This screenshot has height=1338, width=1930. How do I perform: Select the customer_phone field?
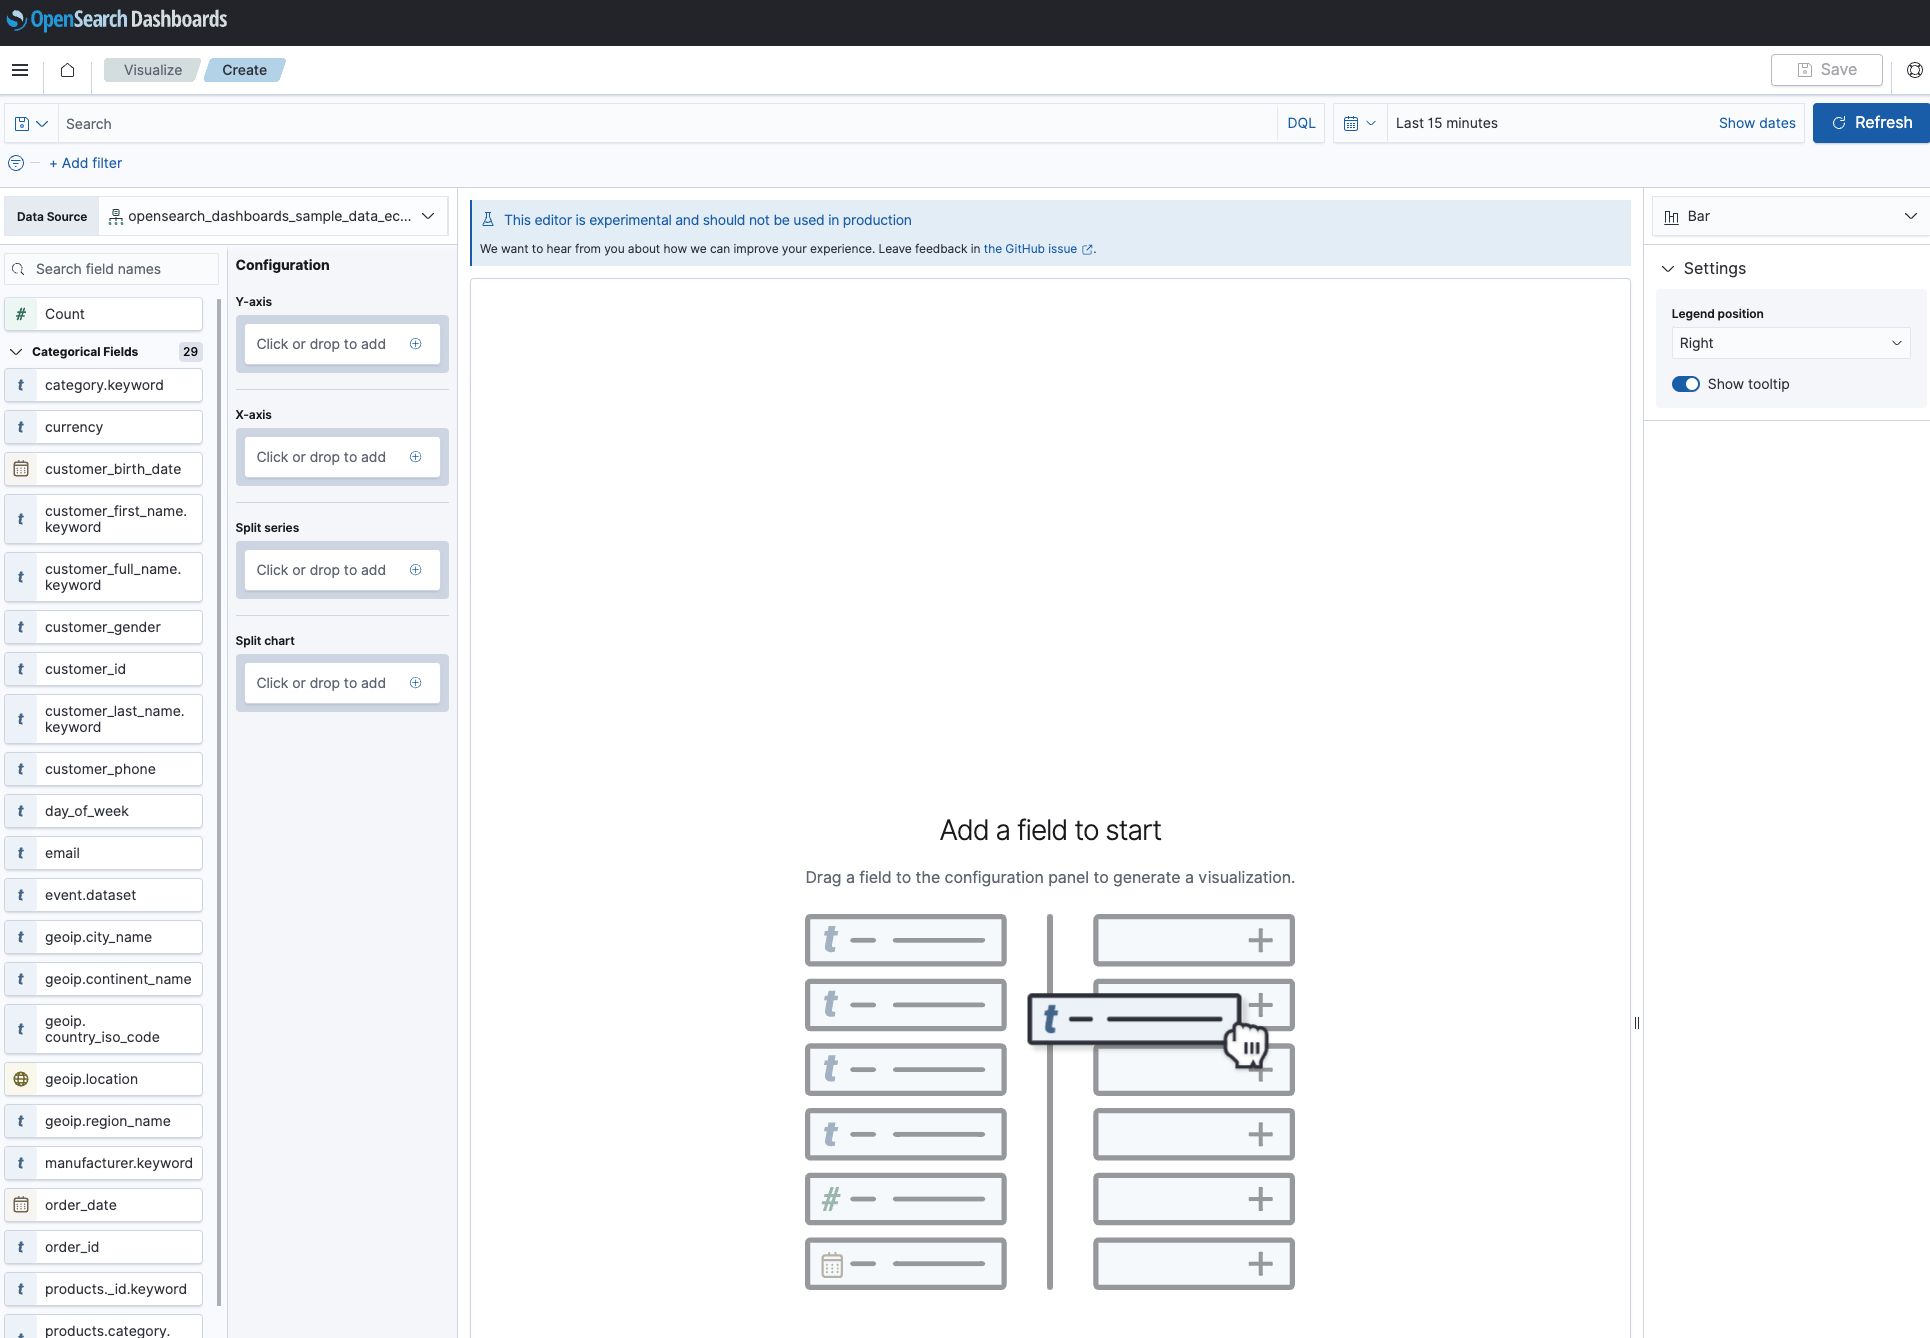104,769
